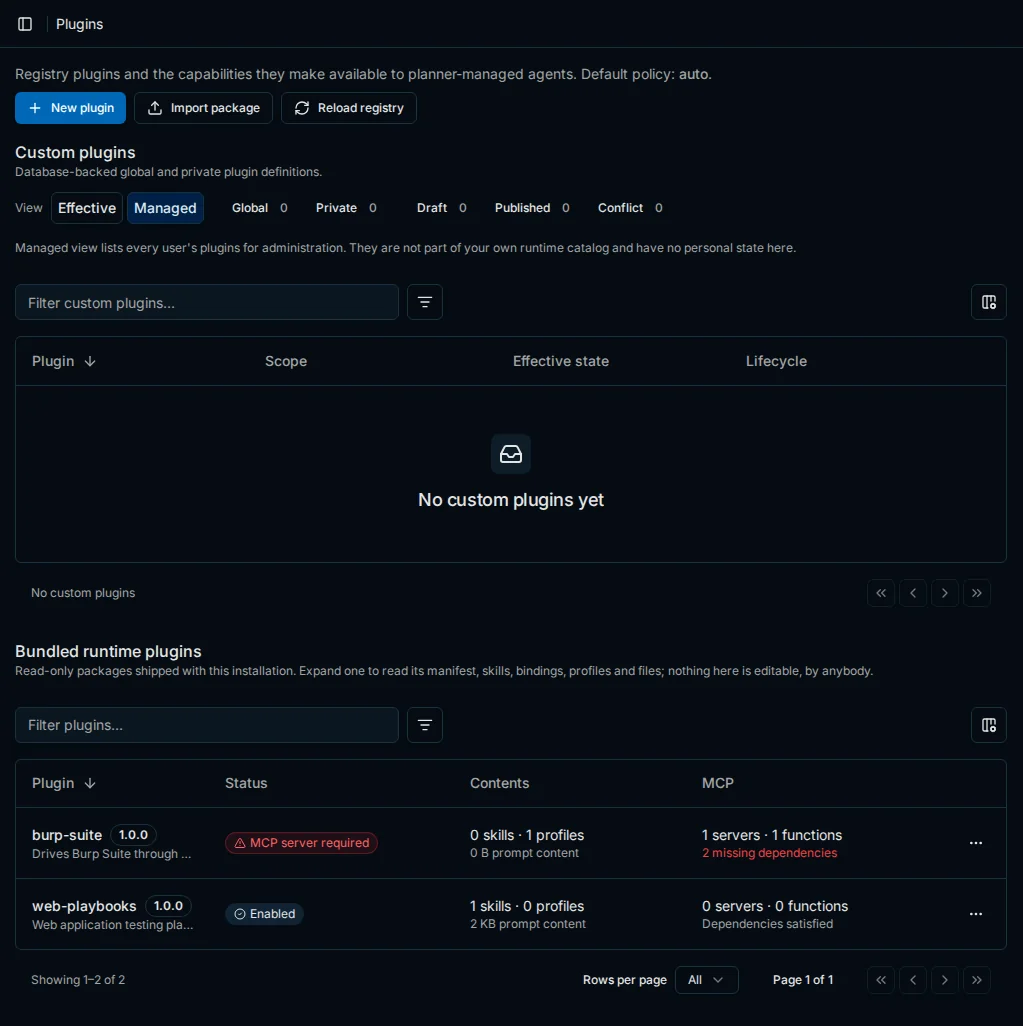Click burp-suite version badge 1.0.0
This screenshot has width=1023, height=1026.
pyautogui.click(x=134, y=835)
